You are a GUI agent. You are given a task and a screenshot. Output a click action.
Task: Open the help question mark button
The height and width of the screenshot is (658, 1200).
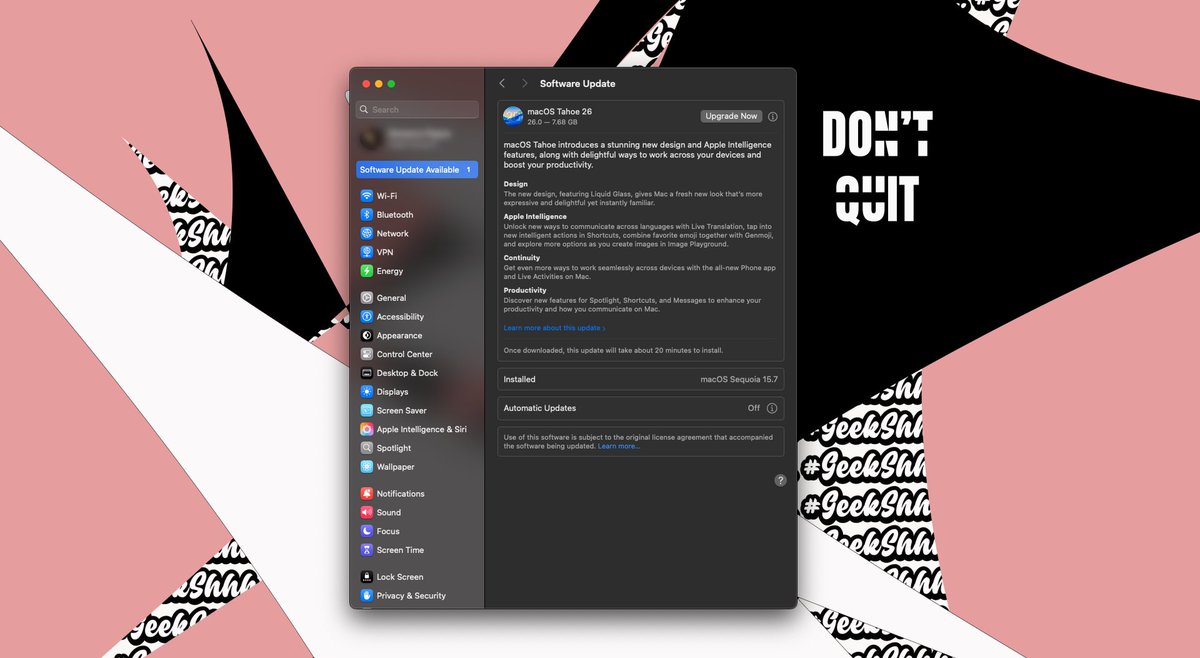780,480
